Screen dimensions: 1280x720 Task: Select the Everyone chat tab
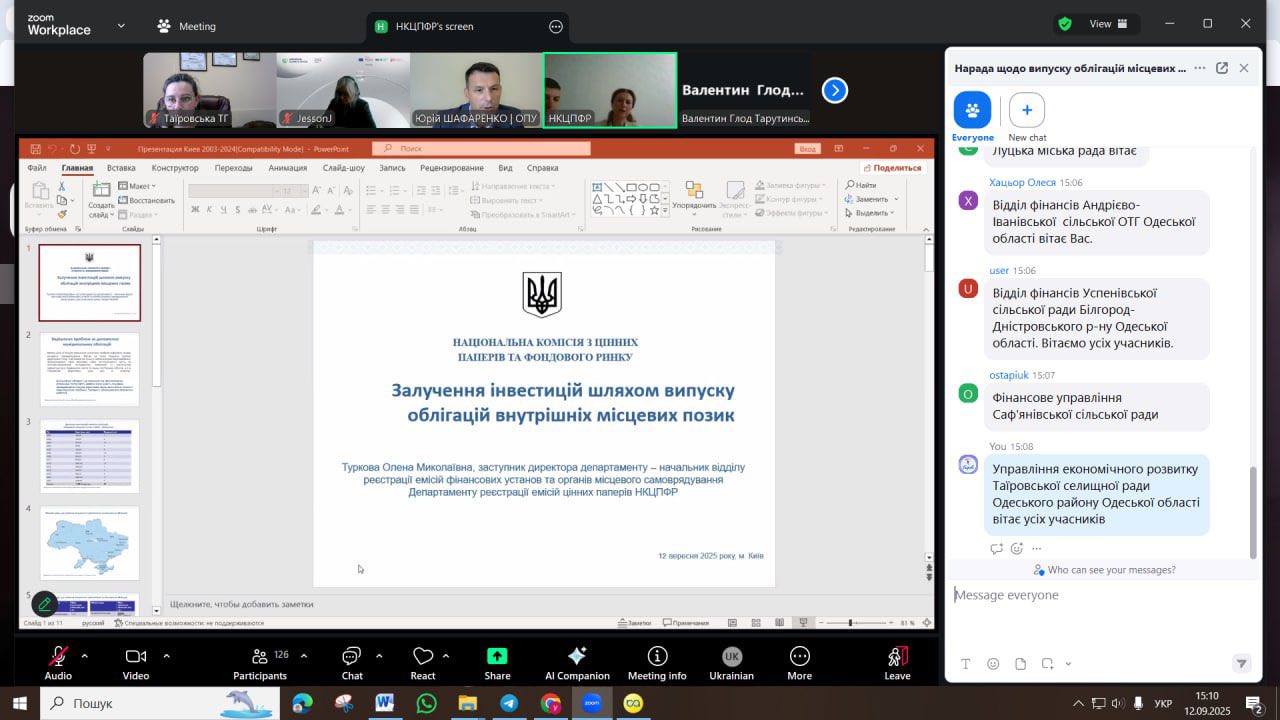(x=972, y=111)
